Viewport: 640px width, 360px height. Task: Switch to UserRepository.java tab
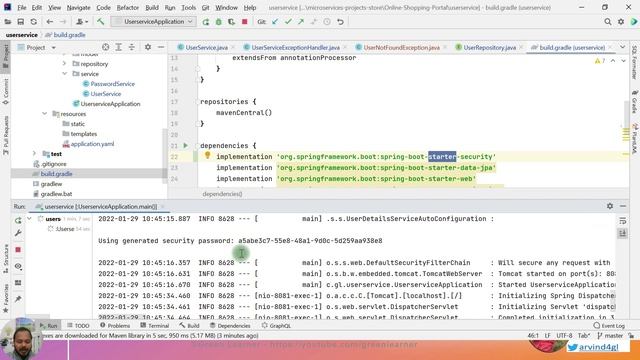tap(489, 48)
